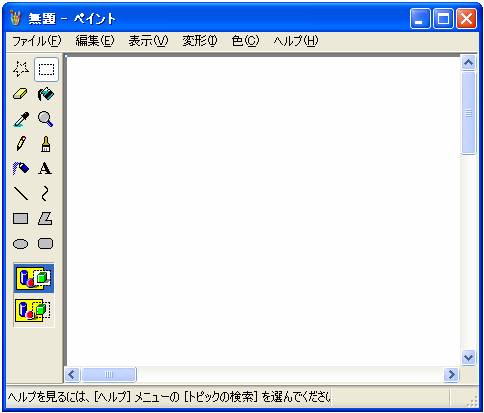Click the horizontal scrollbar right arrow
Viewport: 484px width, 413px height.
(452, 375)
